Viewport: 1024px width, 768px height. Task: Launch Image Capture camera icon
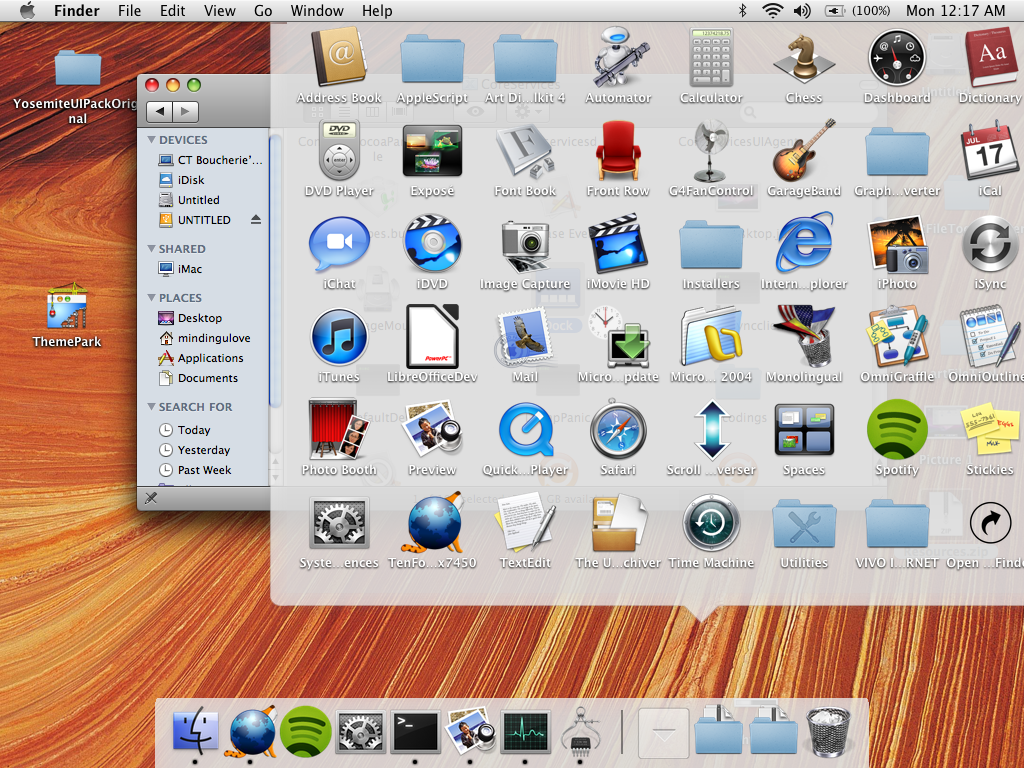pos(525,246)
